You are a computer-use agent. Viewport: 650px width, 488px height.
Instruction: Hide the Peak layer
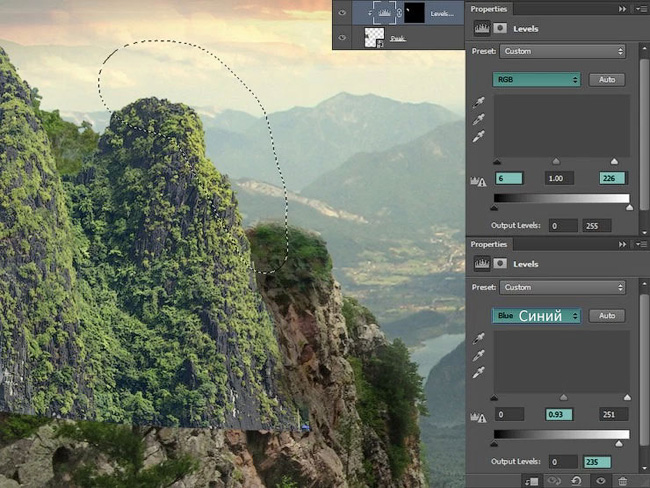[x=342, y=38]
